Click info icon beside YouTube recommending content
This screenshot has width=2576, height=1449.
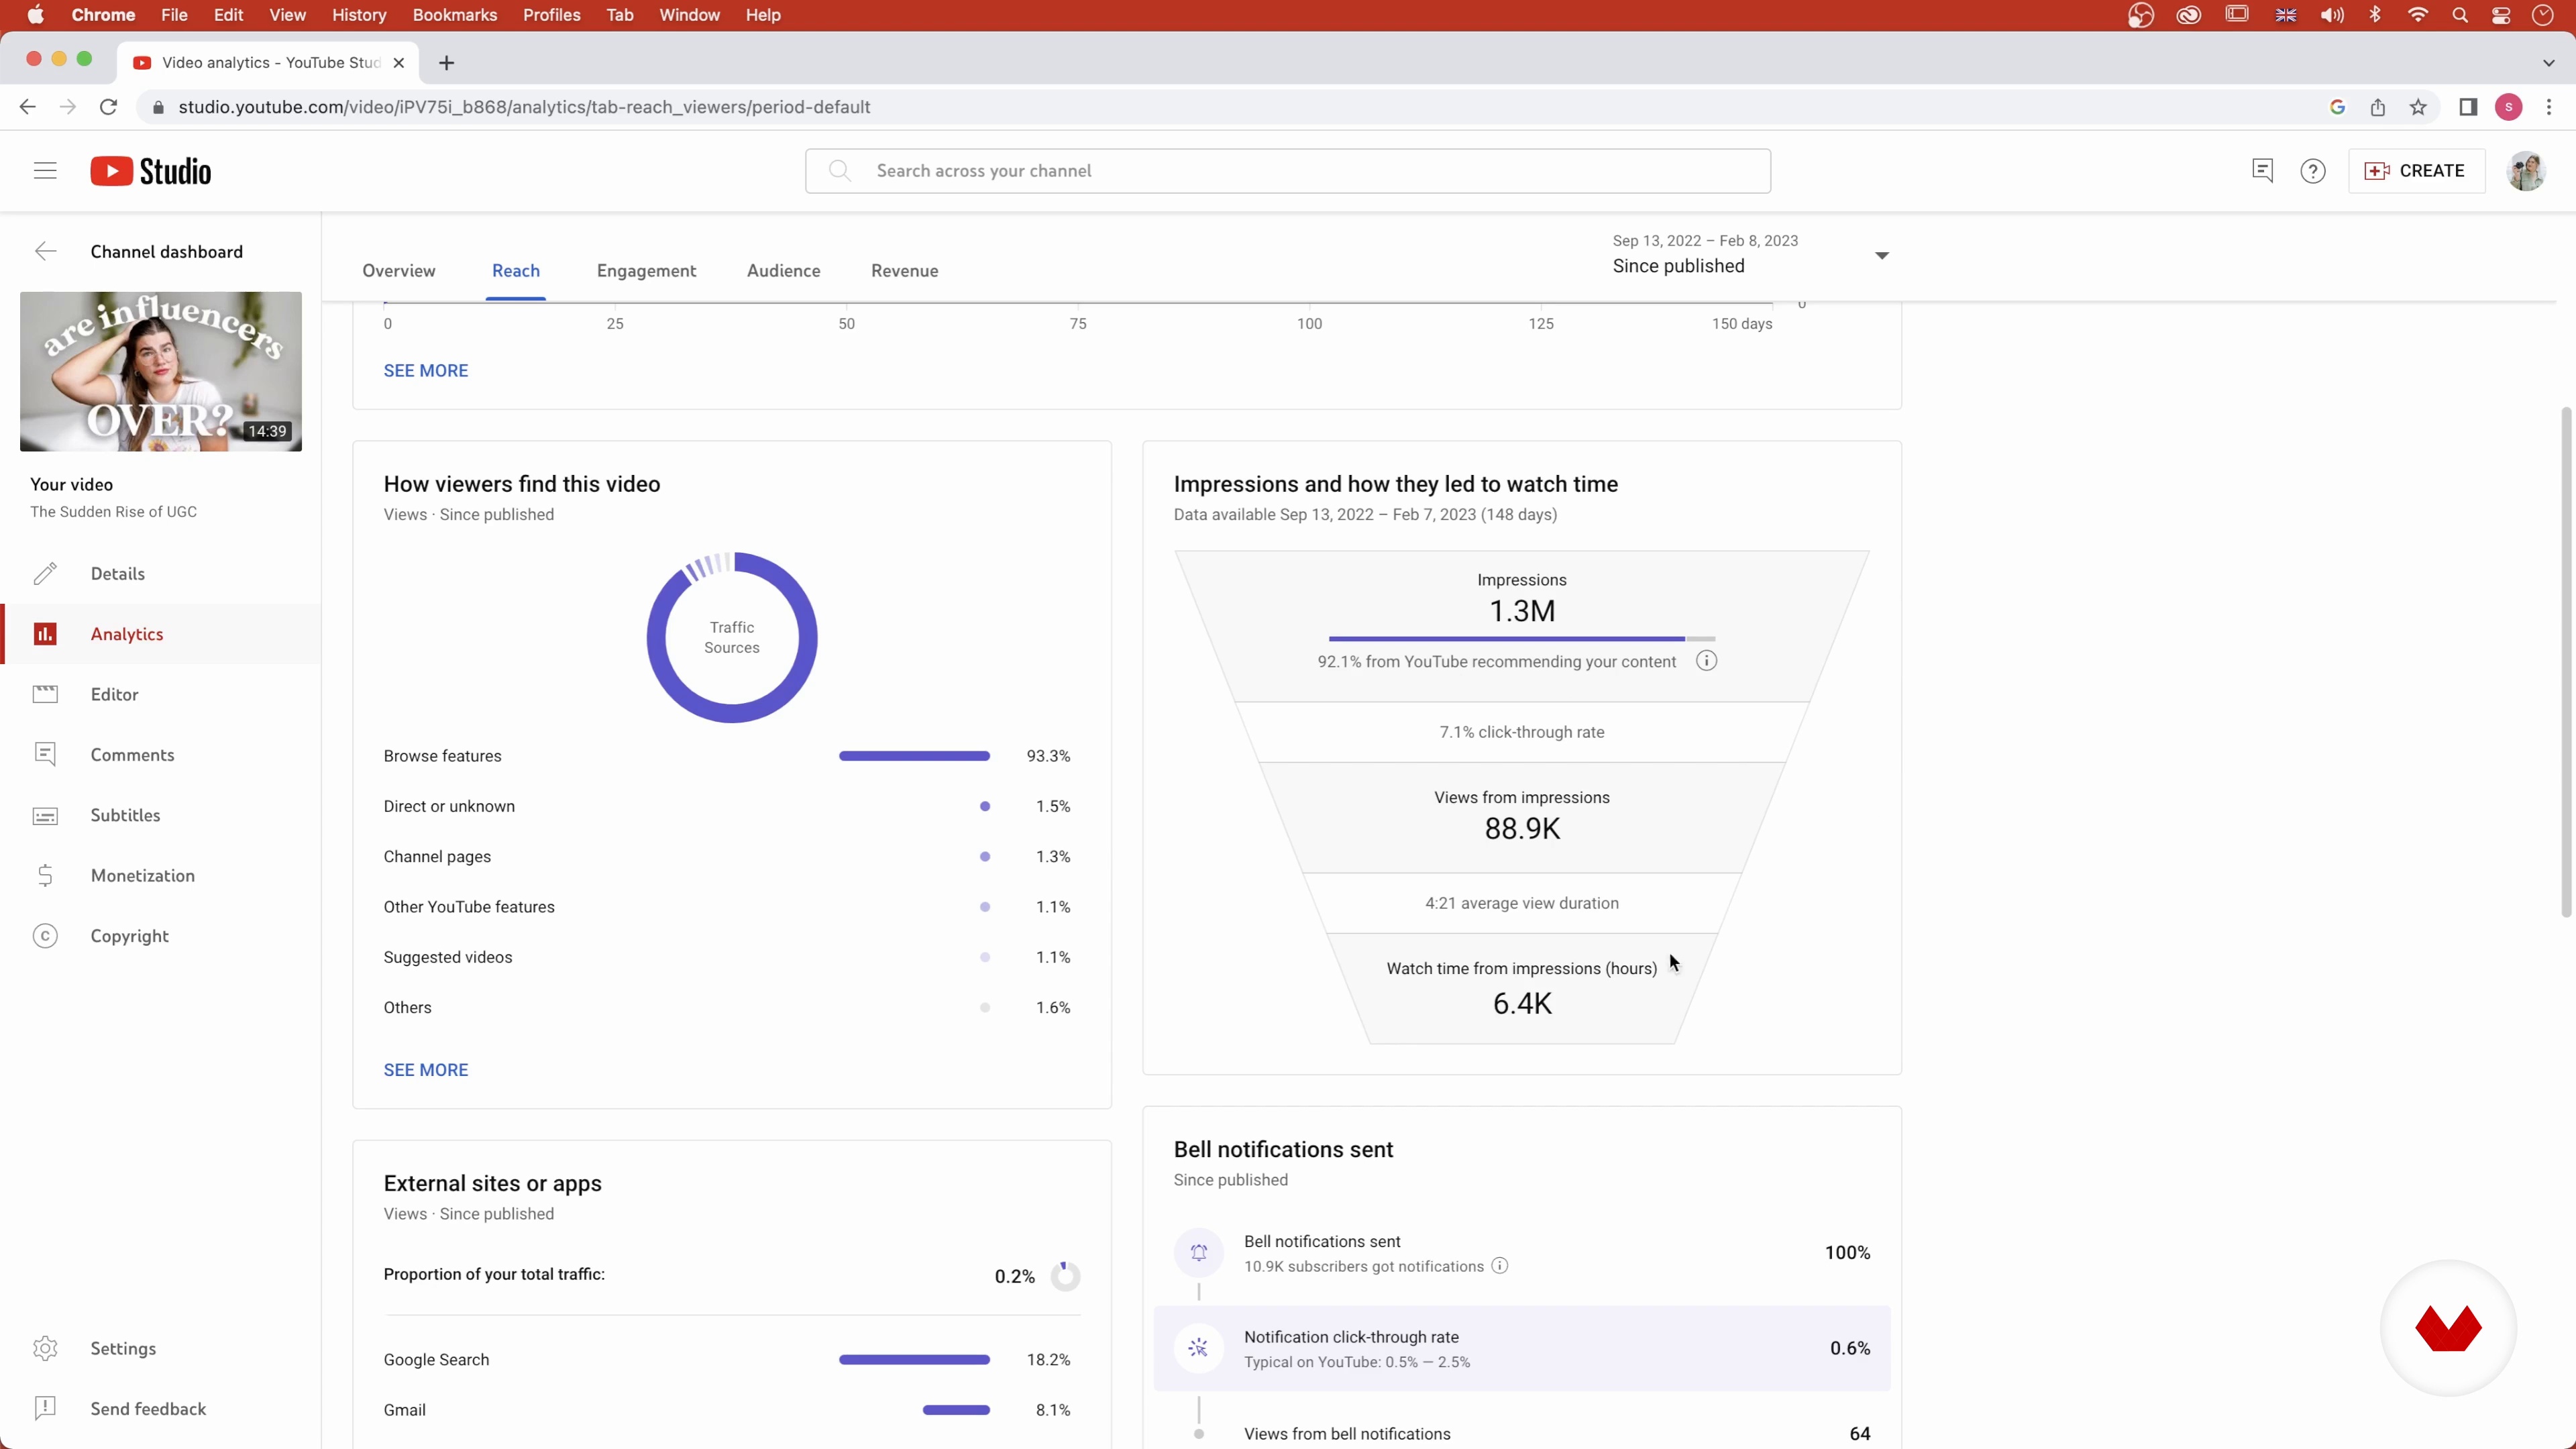[x=1707, y=661]
